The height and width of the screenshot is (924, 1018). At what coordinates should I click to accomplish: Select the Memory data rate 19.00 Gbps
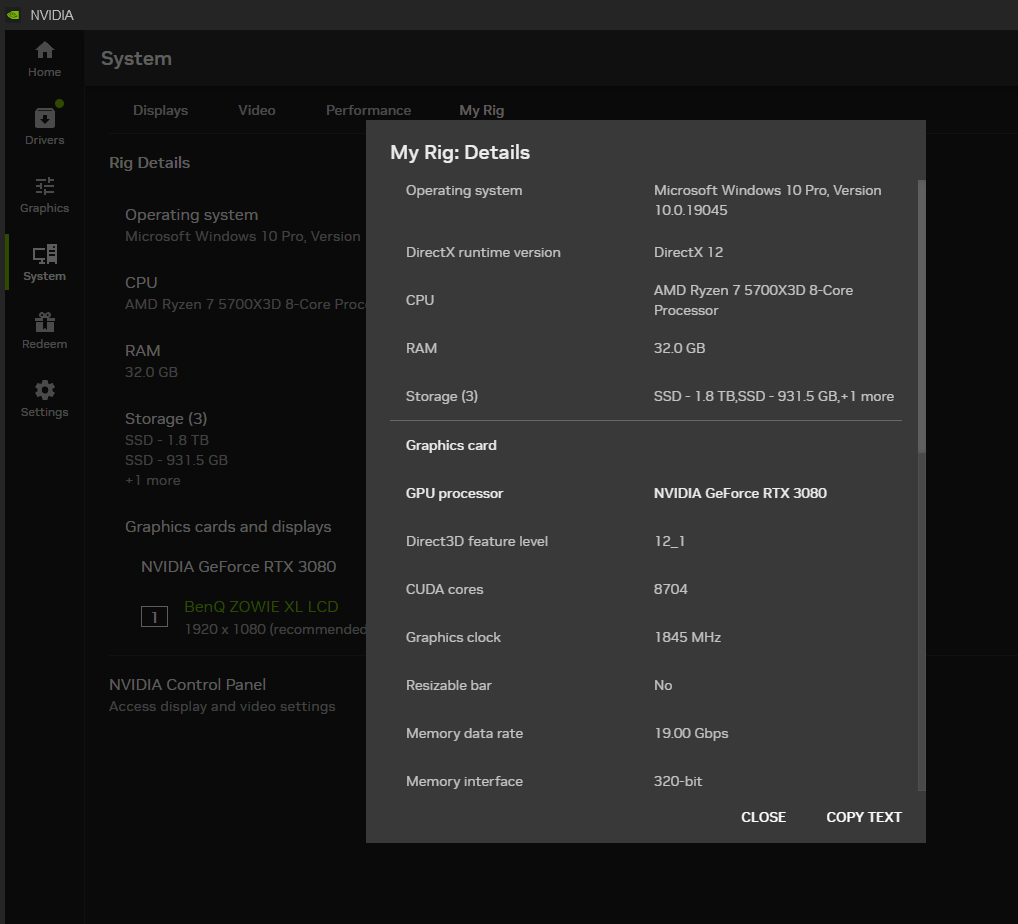click(x=691, y=734)
